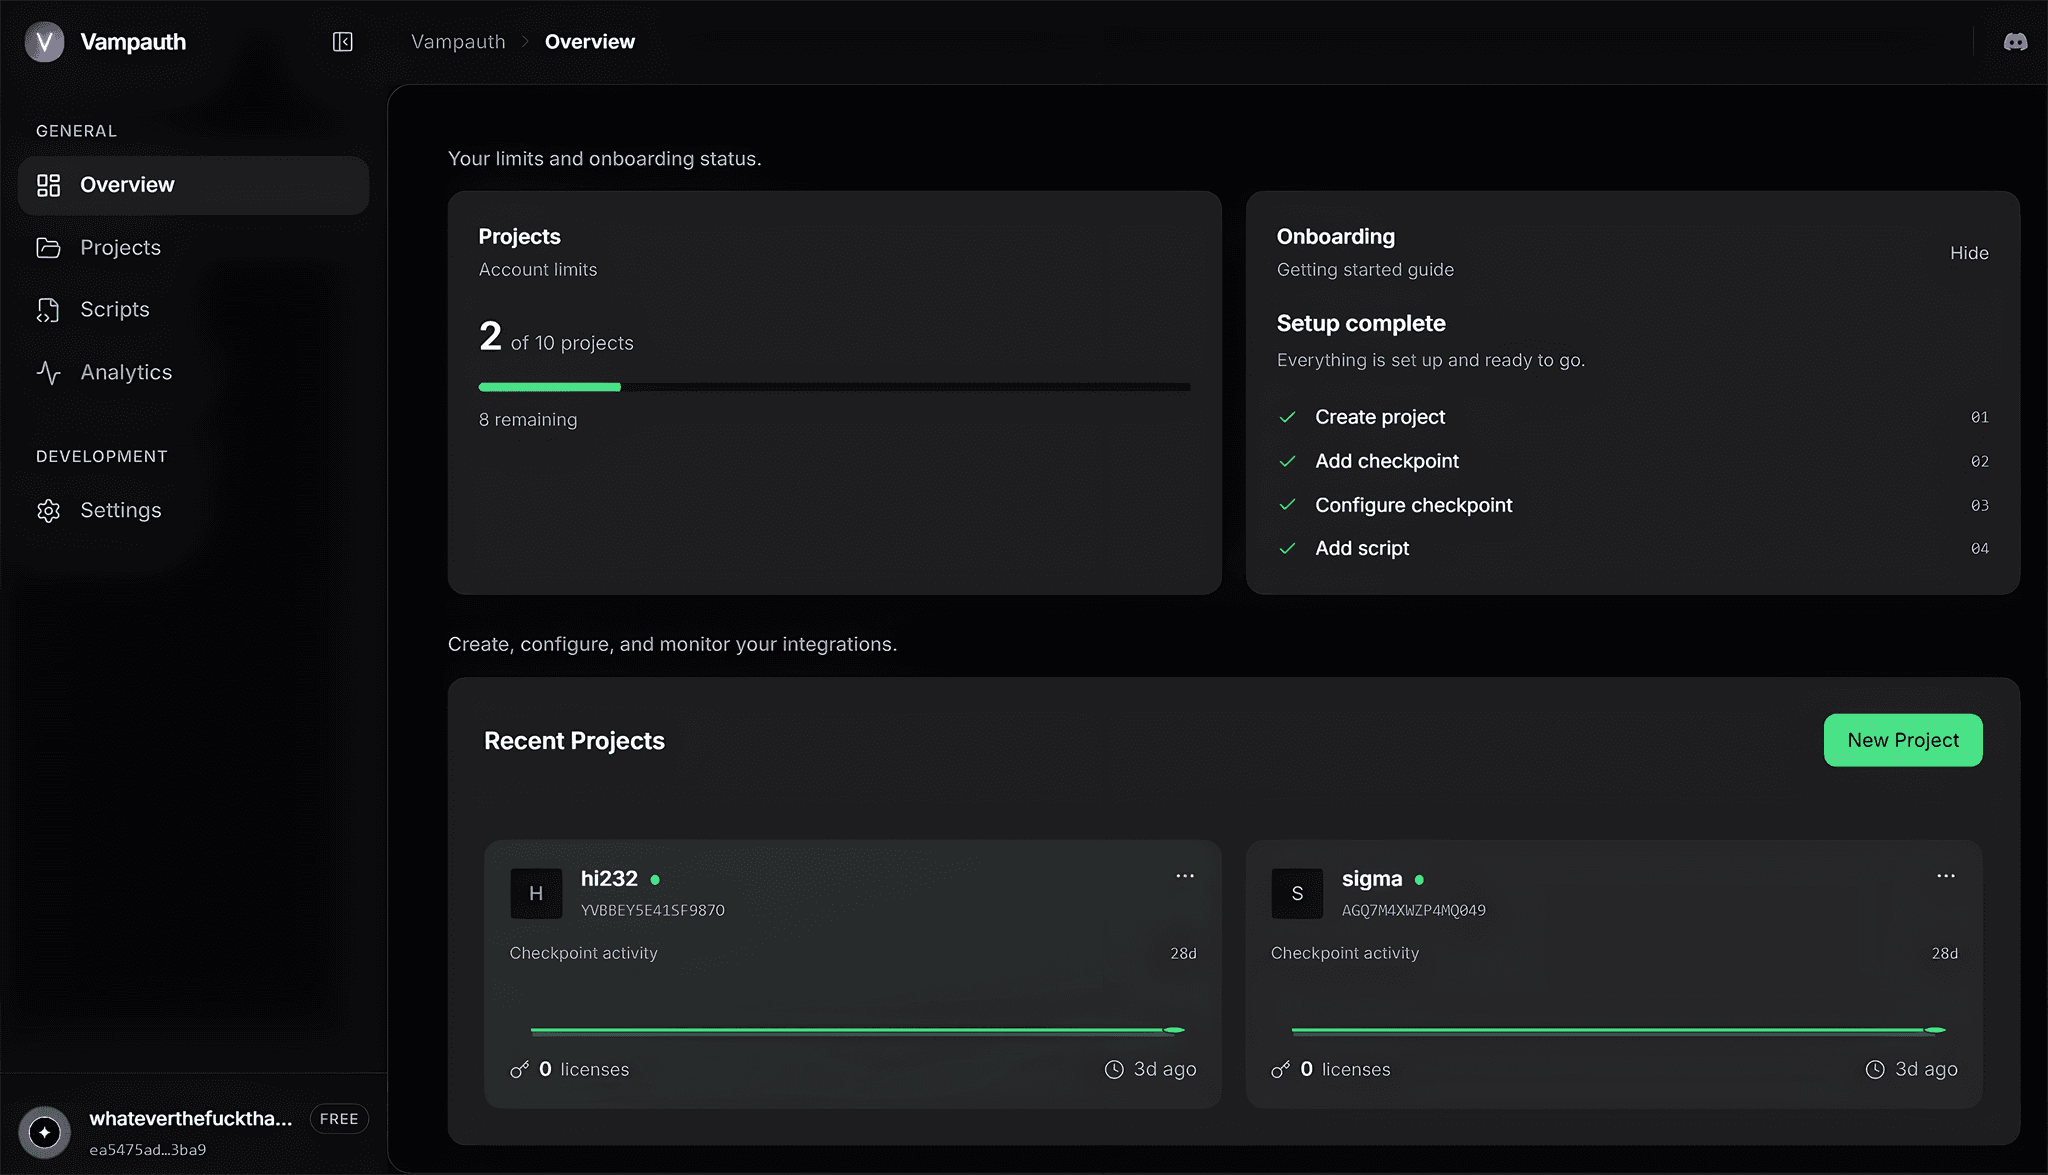
Task: Click the 8 remaining text
Action: 528,420
